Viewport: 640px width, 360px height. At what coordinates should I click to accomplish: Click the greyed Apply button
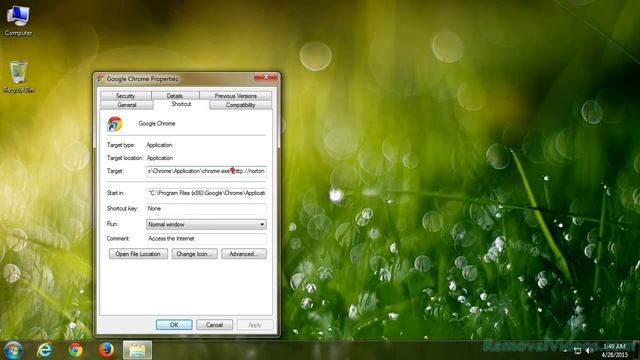pos(255,325)
